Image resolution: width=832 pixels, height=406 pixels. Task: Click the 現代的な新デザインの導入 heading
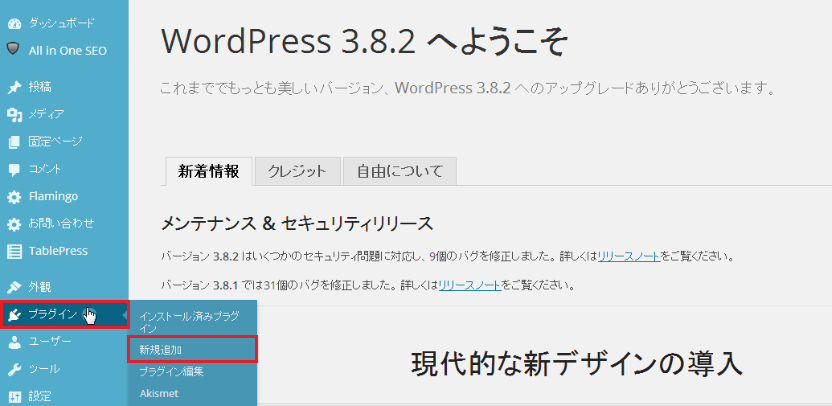[575, 364]
